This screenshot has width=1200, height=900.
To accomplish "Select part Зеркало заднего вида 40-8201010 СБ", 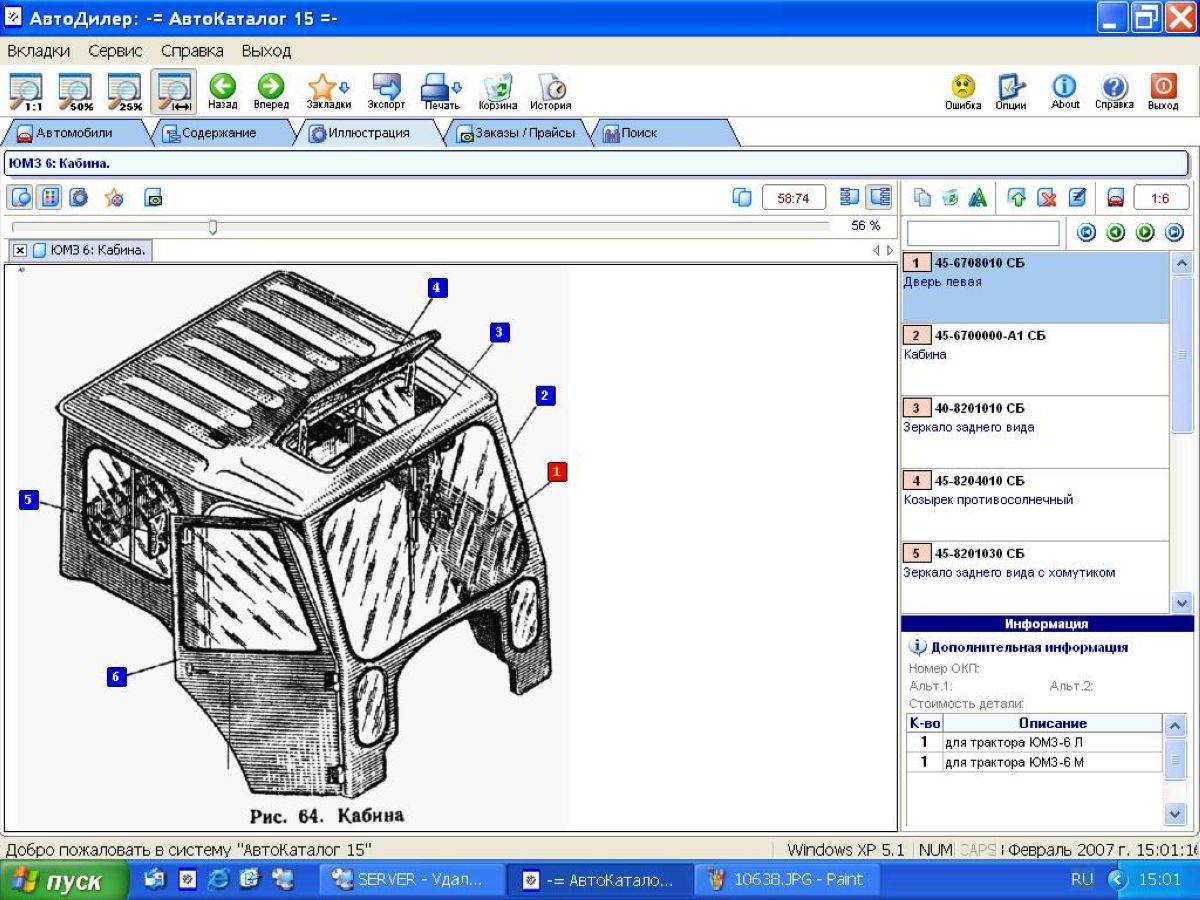I will click(1034, 433).
